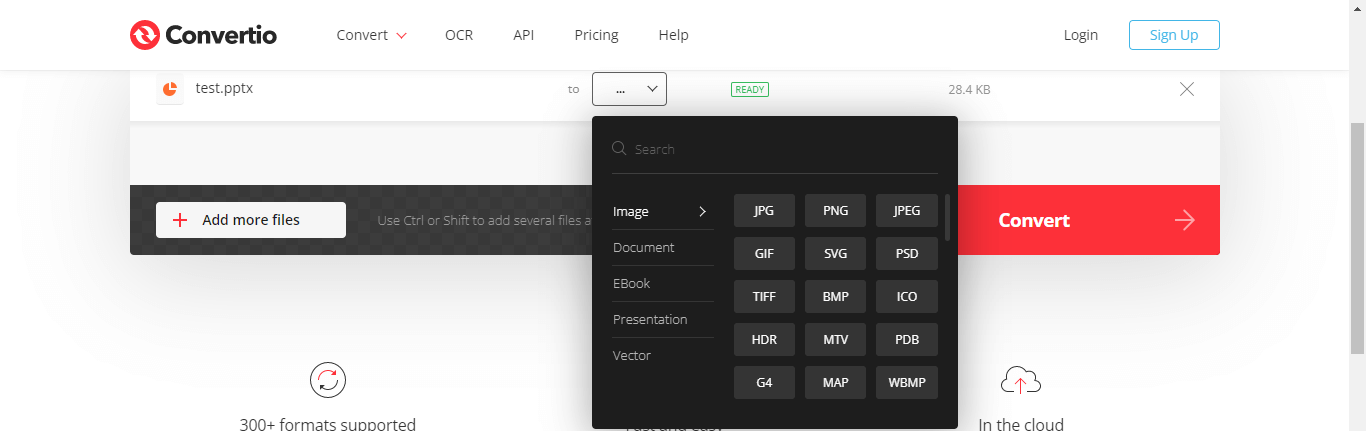Choose PDB as output format
This screenshot has width=1366, height=431.
(x=907, y=340)
